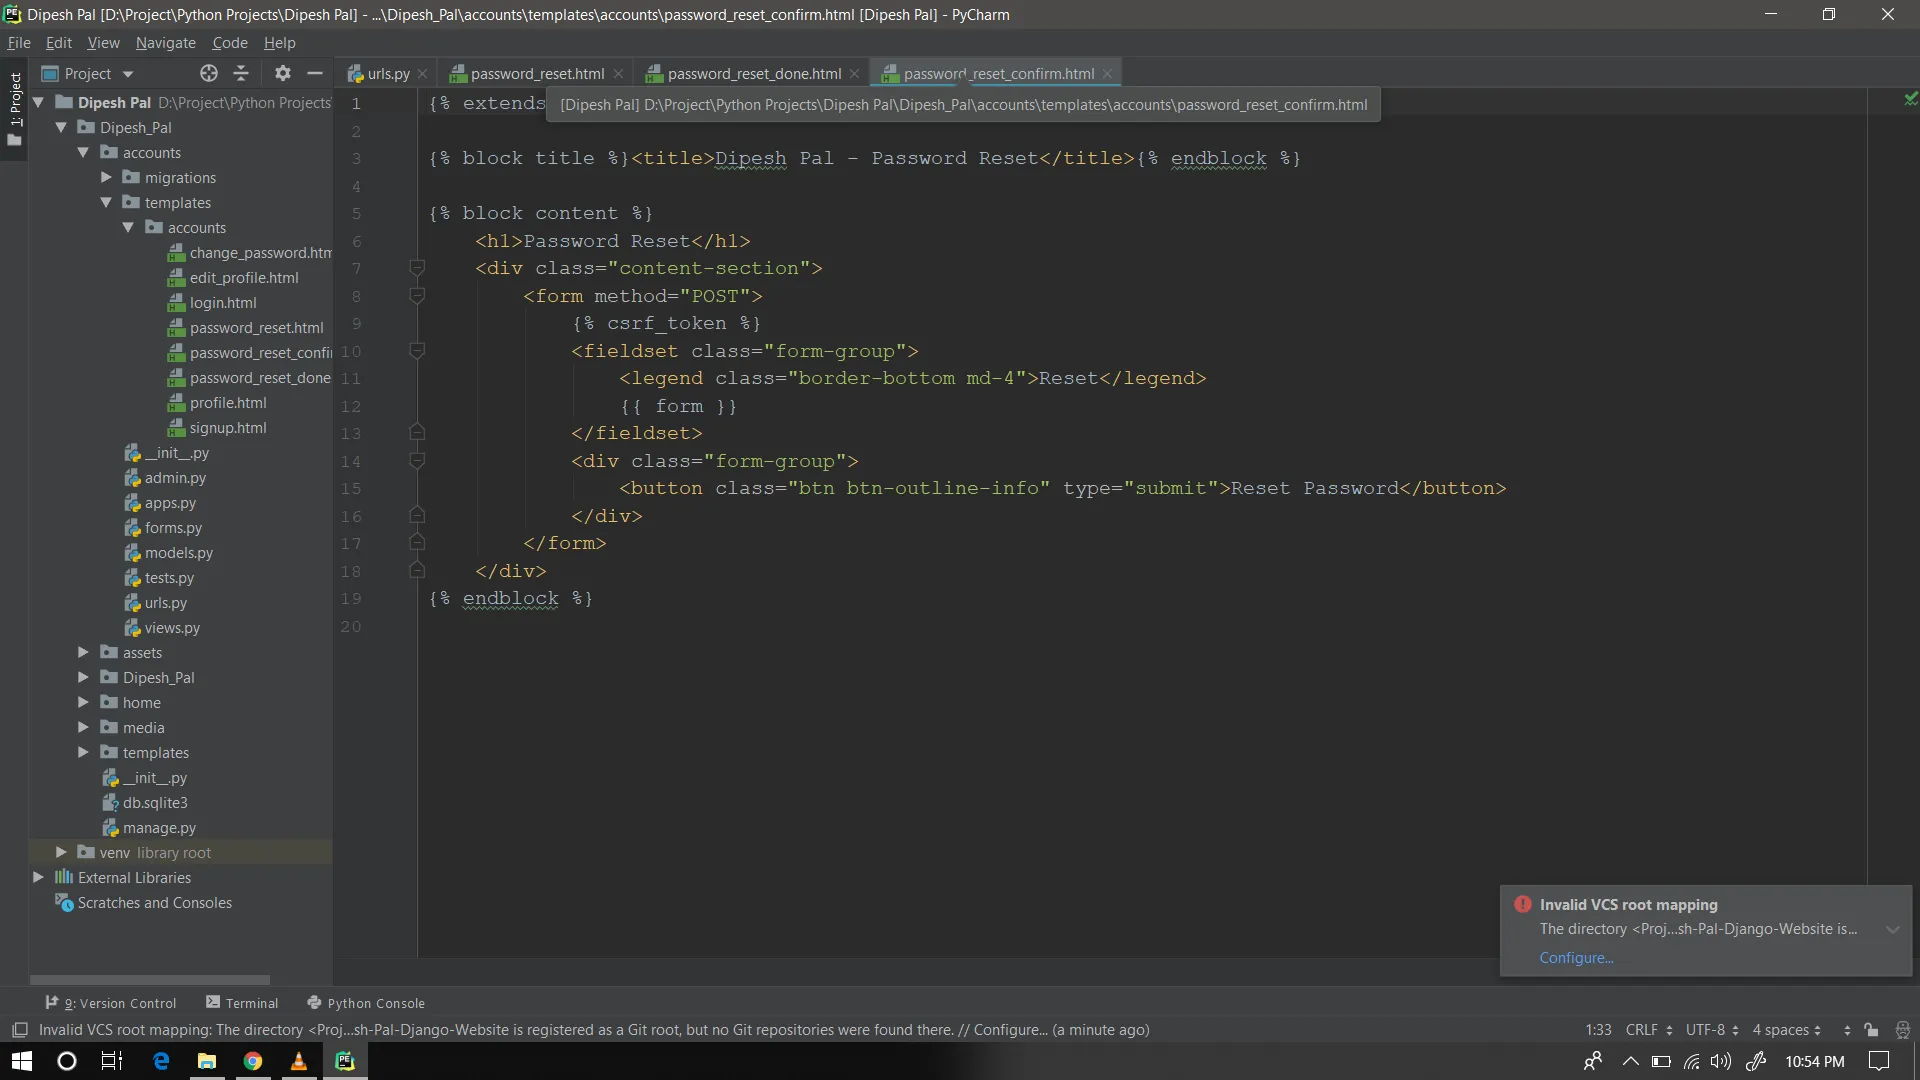Viewport: 1920px width, 1080px height.
Task: Open Project panel settings gear
Action: pyautogui.click(x=283, y=73)
